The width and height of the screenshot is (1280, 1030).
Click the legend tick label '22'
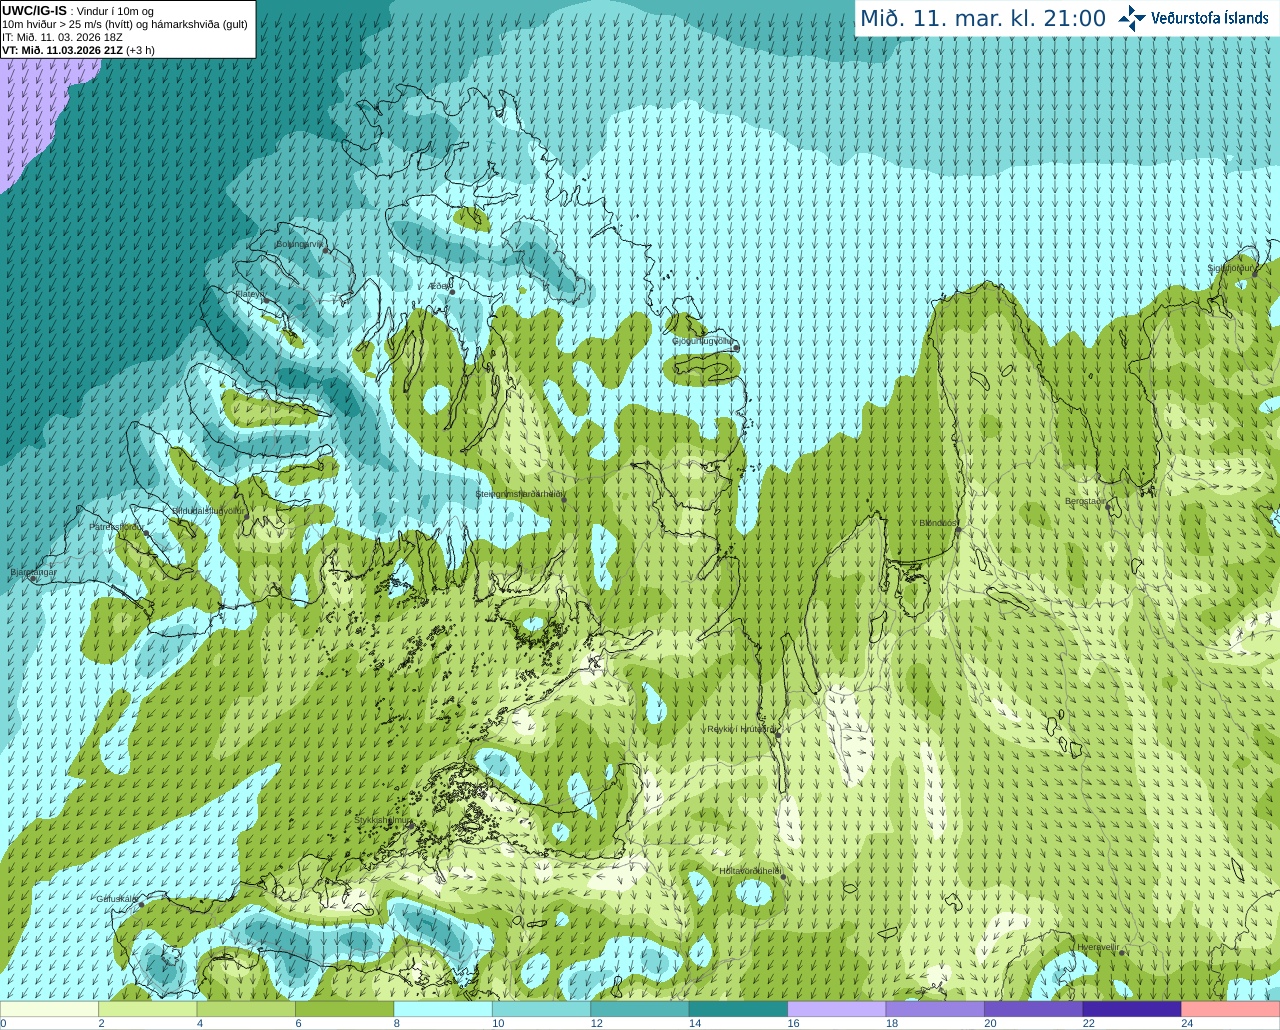tap(1088, 1023)
